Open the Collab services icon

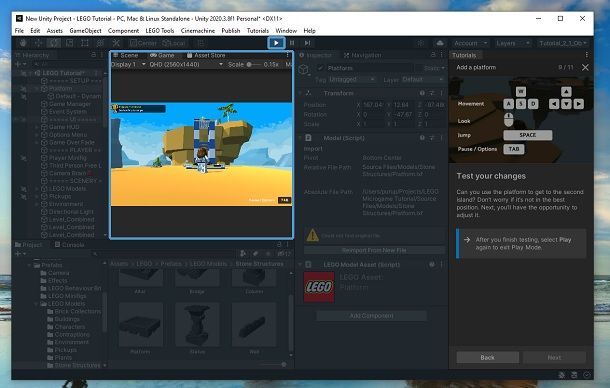pos(421,43)
